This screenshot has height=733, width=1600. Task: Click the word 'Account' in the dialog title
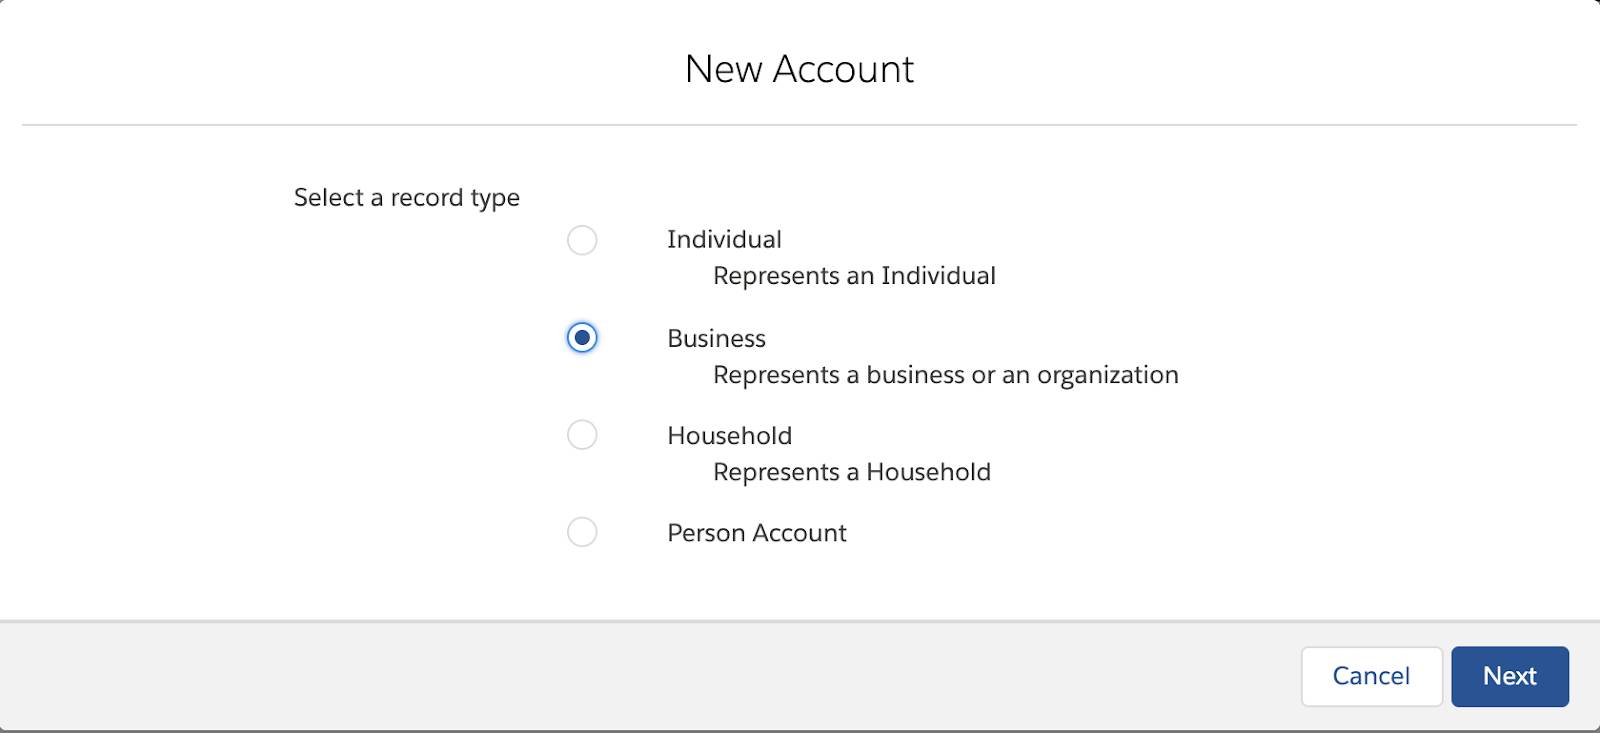point(843,69)
